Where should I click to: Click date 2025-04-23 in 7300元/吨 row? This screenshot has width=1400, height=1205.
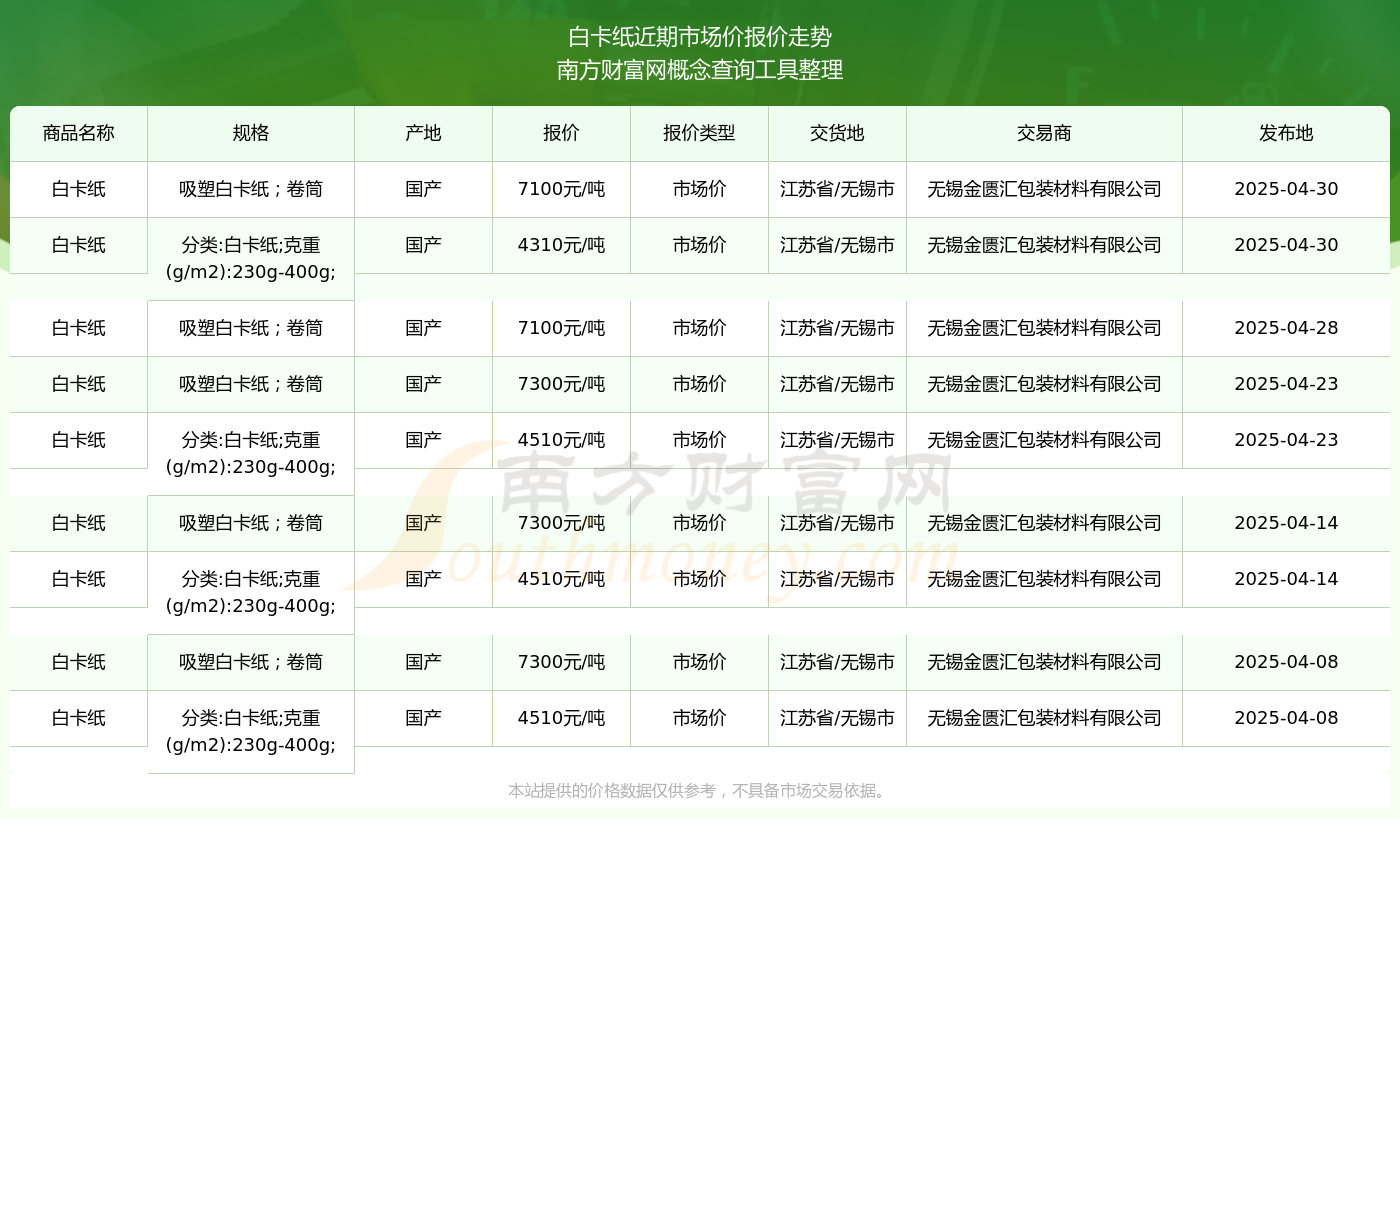tap(1286, 384)
